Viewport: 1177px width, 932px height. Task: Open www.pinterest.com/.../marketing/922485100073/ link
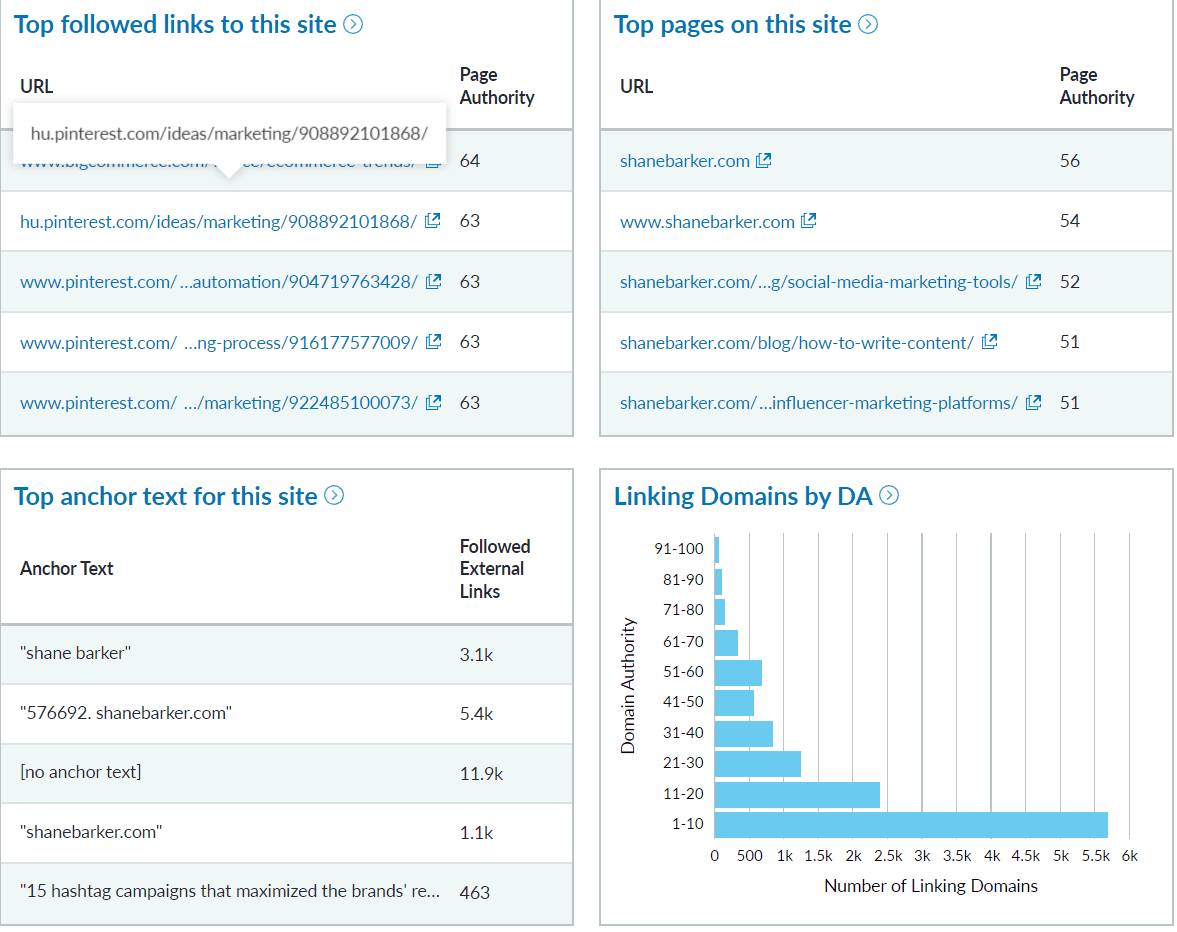click(218, 402)
